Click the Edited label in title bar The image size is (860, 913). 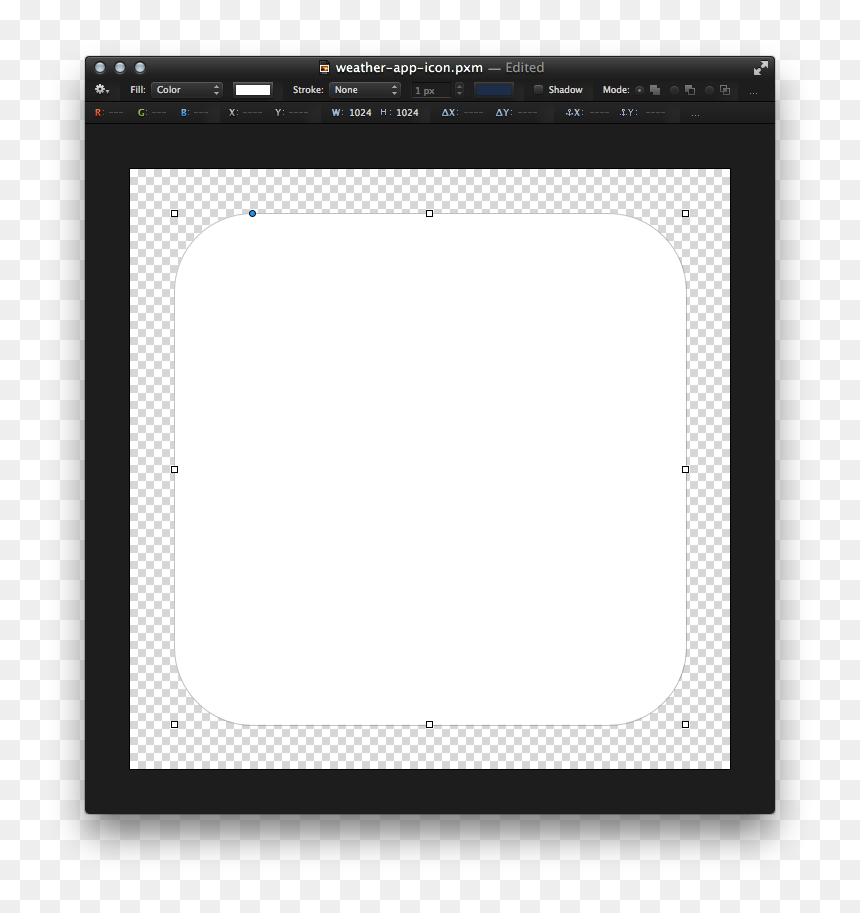(x=525, y=68)
